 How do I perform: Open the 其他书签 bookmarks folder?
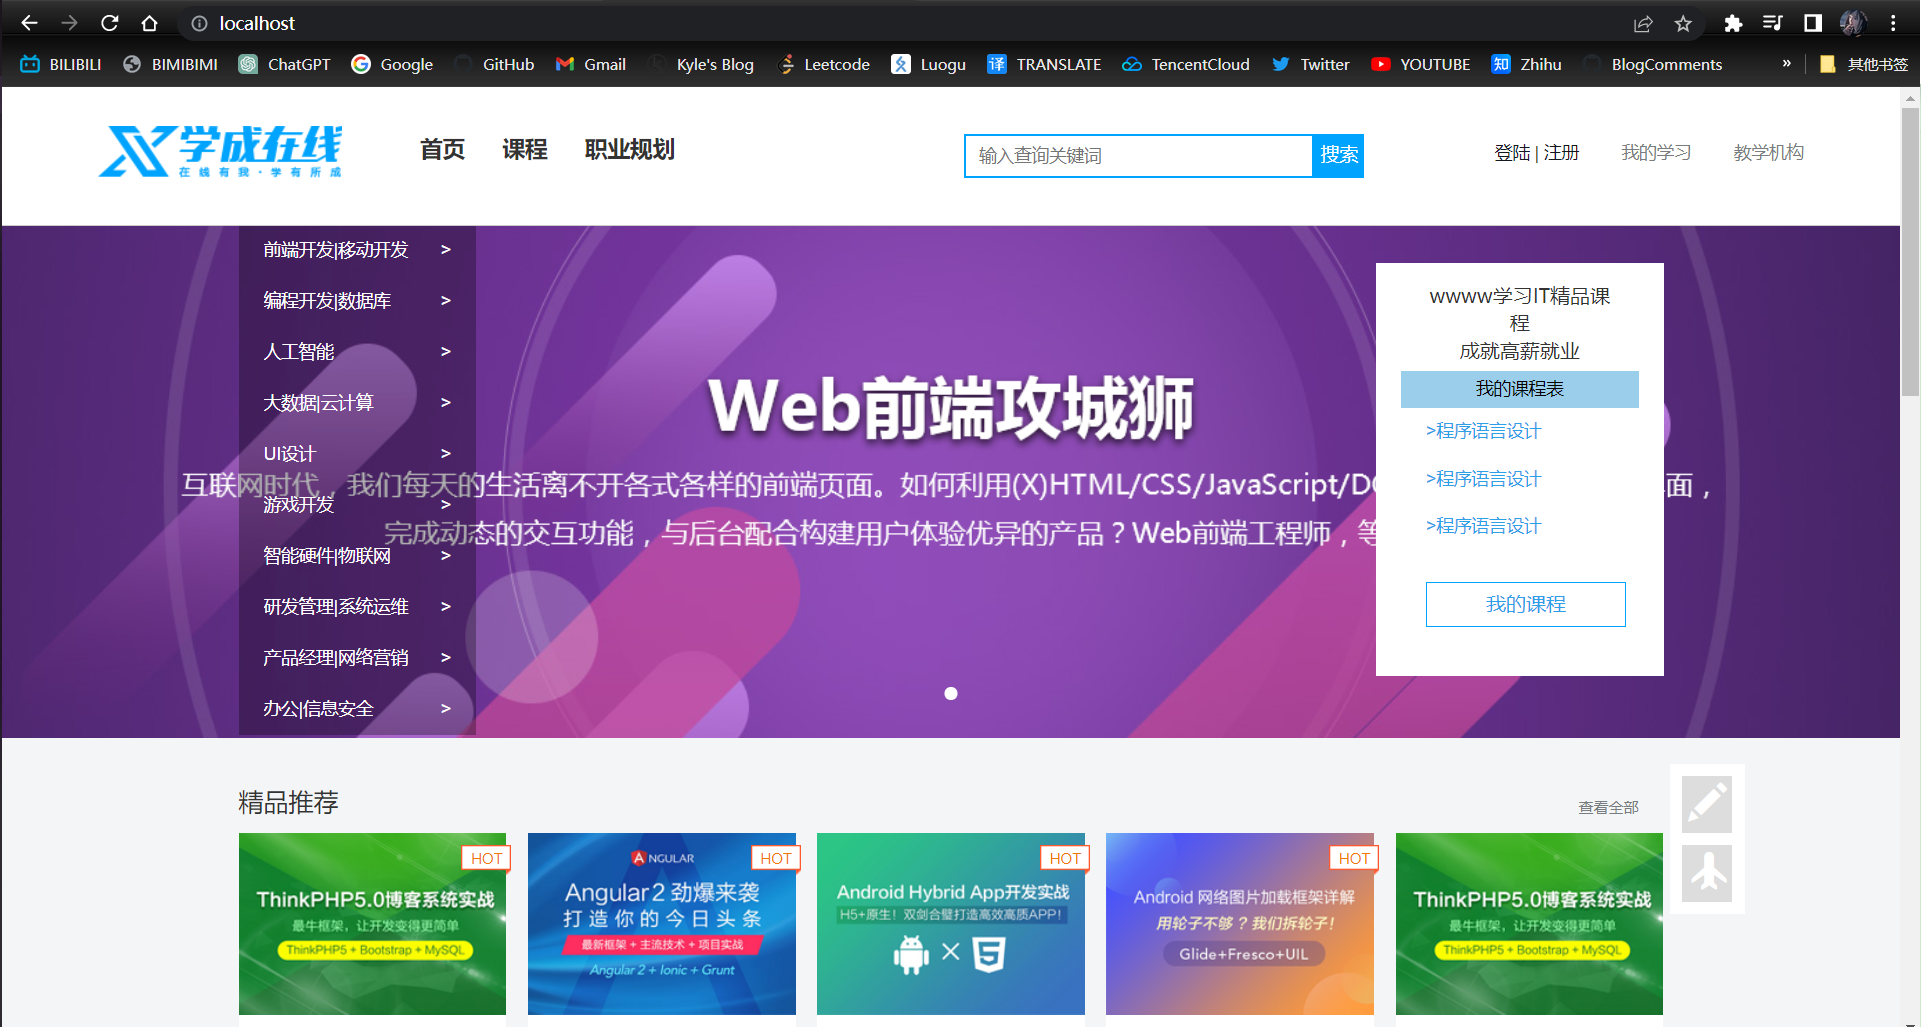[x=1864, y=64]
